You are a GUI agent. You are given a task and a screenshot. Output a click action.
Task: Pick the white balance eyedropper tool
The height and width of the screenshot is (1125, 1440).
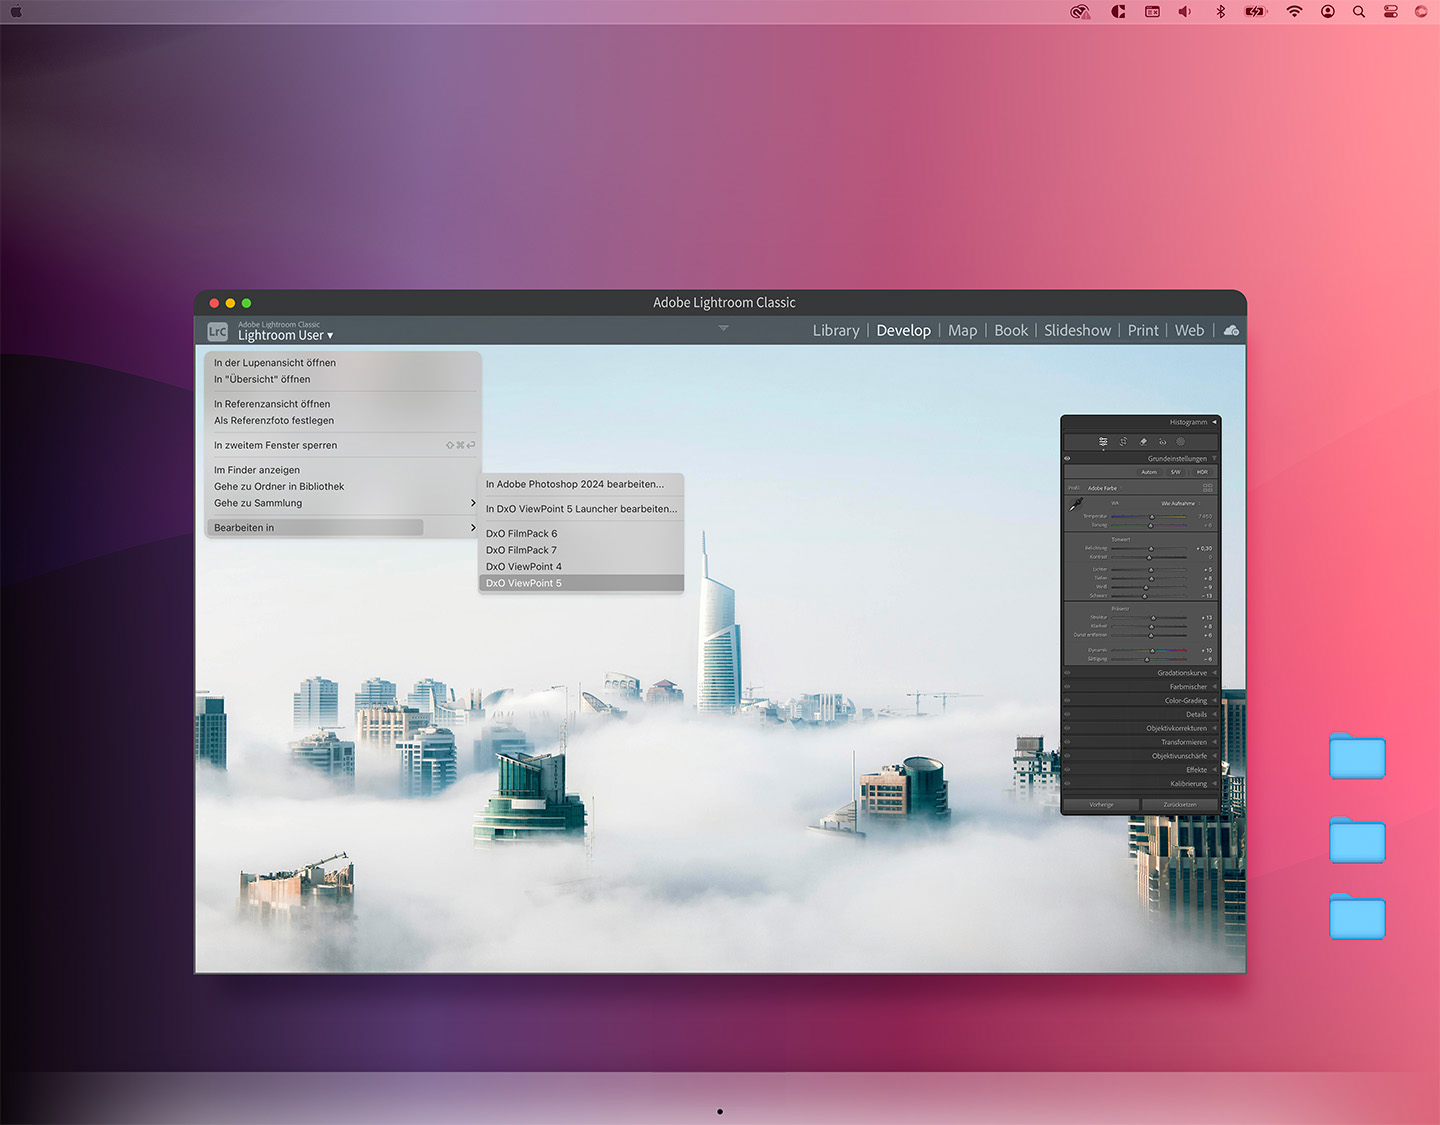pyautogui.click(x=1076, y=505)
